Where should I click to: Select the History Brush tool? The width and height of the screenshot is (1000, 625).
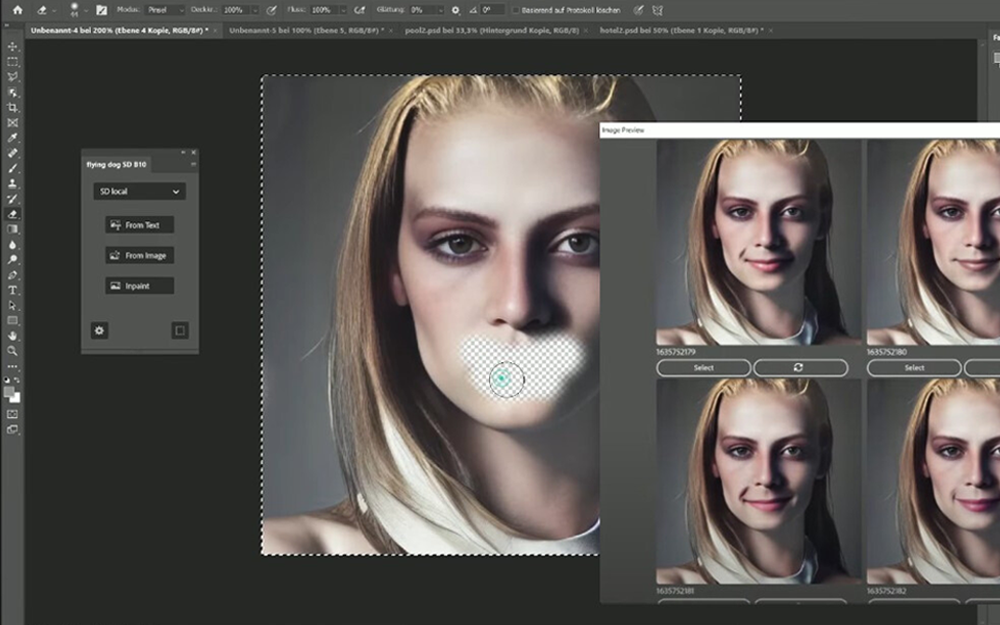tap(12, 199)
